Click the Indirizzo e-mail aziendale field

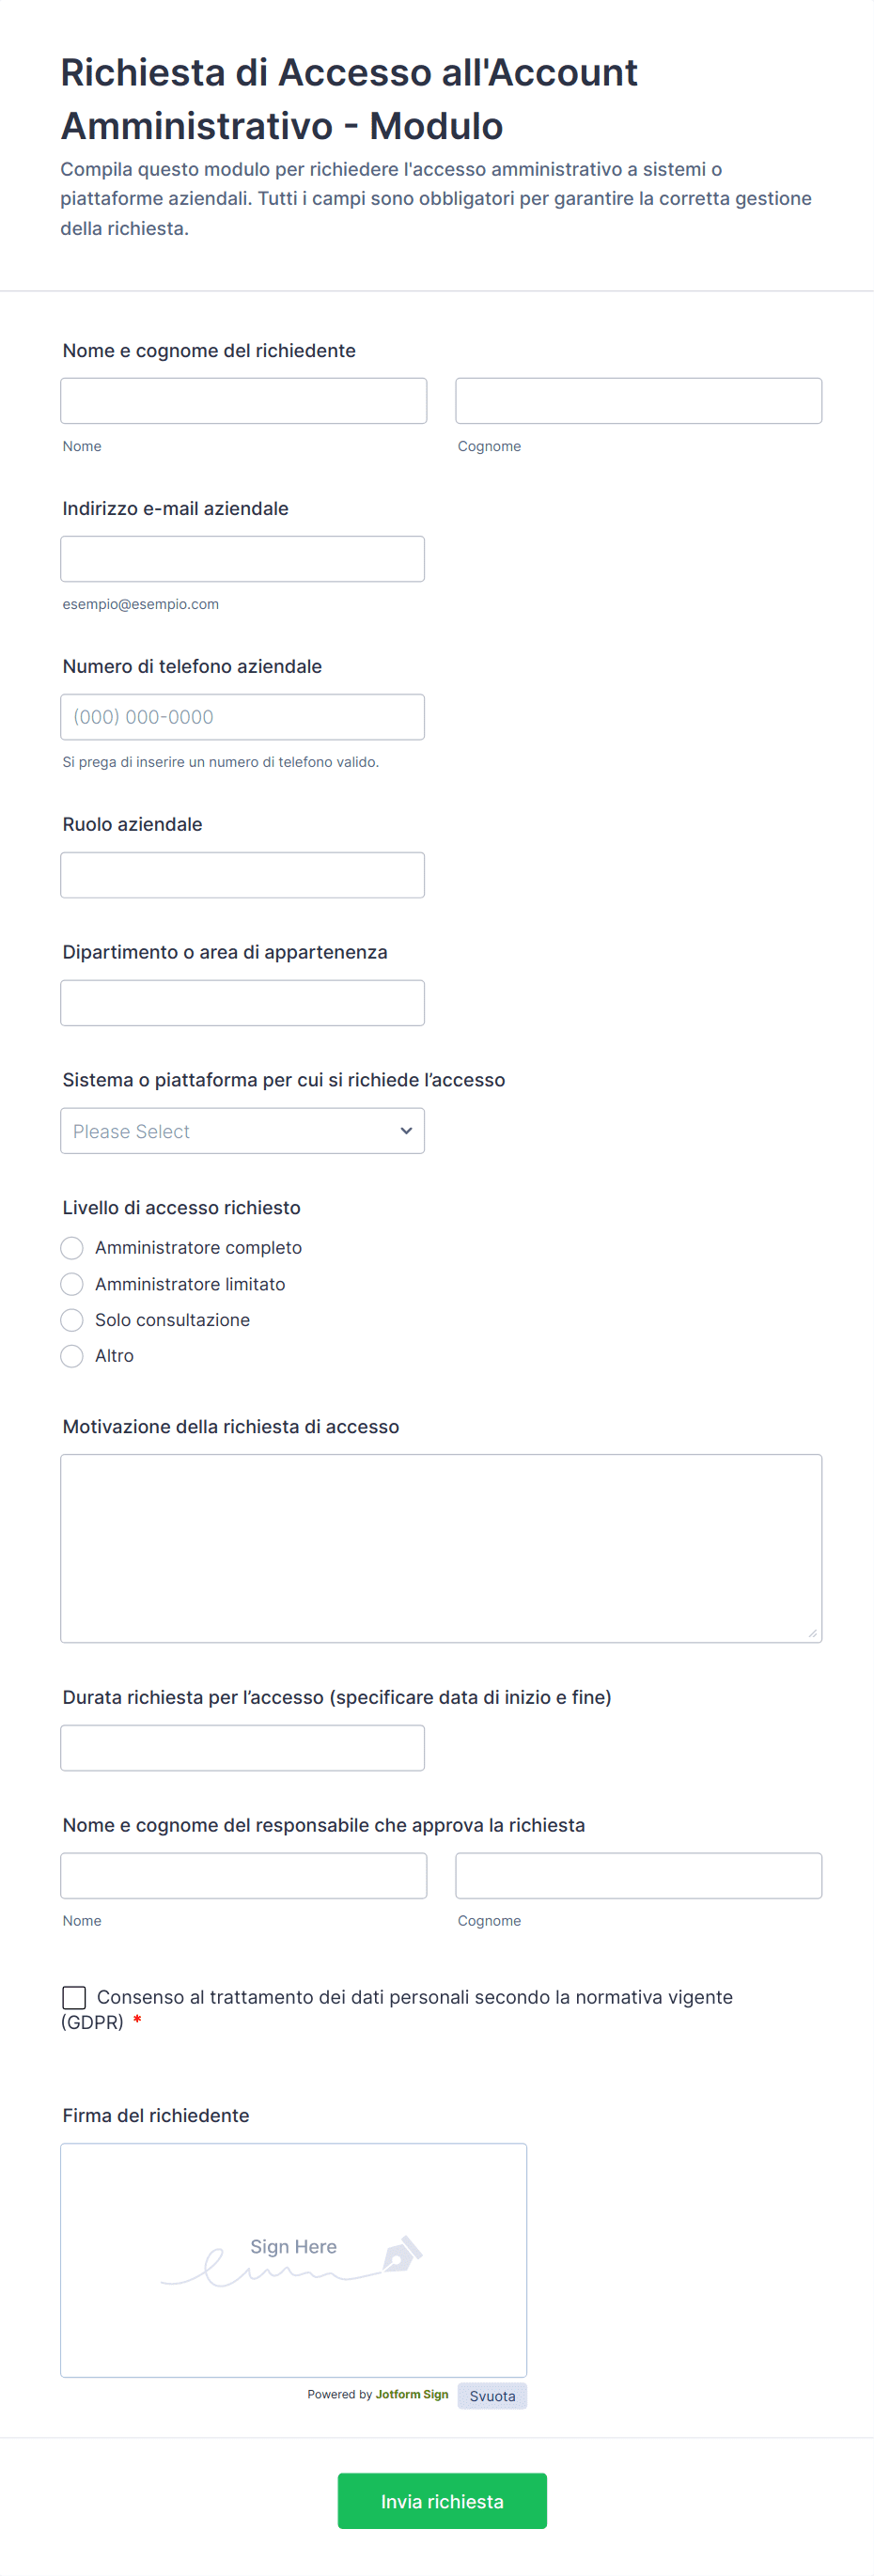(x=243, y=559)
